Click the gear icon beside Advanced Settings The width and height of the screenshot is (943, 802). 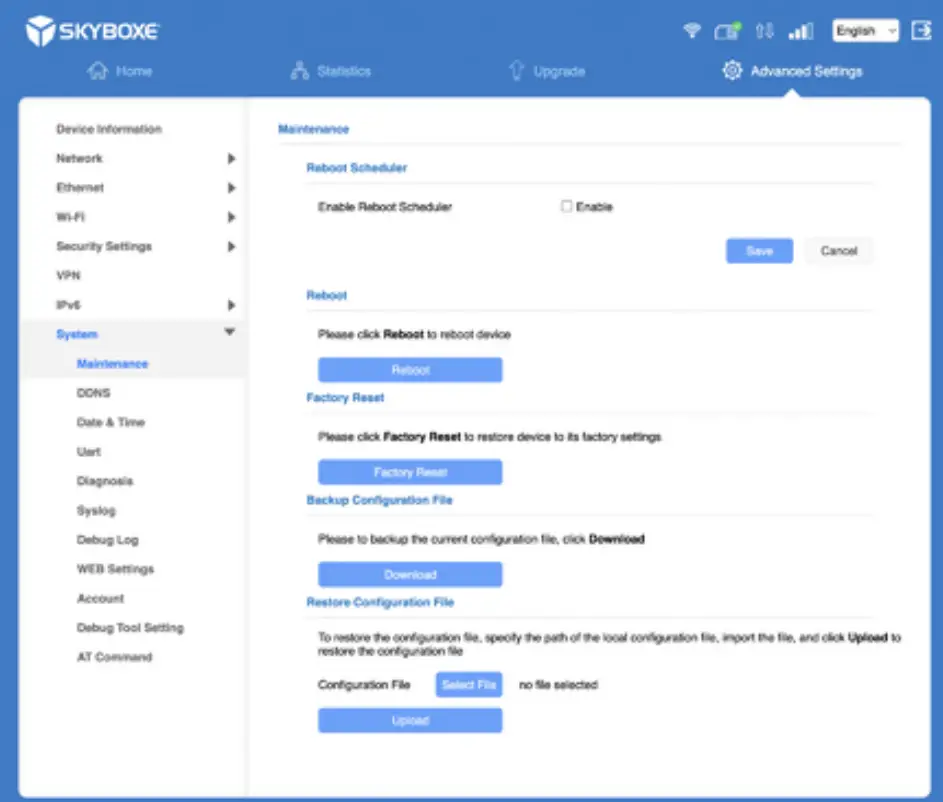(x=733, y=70)
